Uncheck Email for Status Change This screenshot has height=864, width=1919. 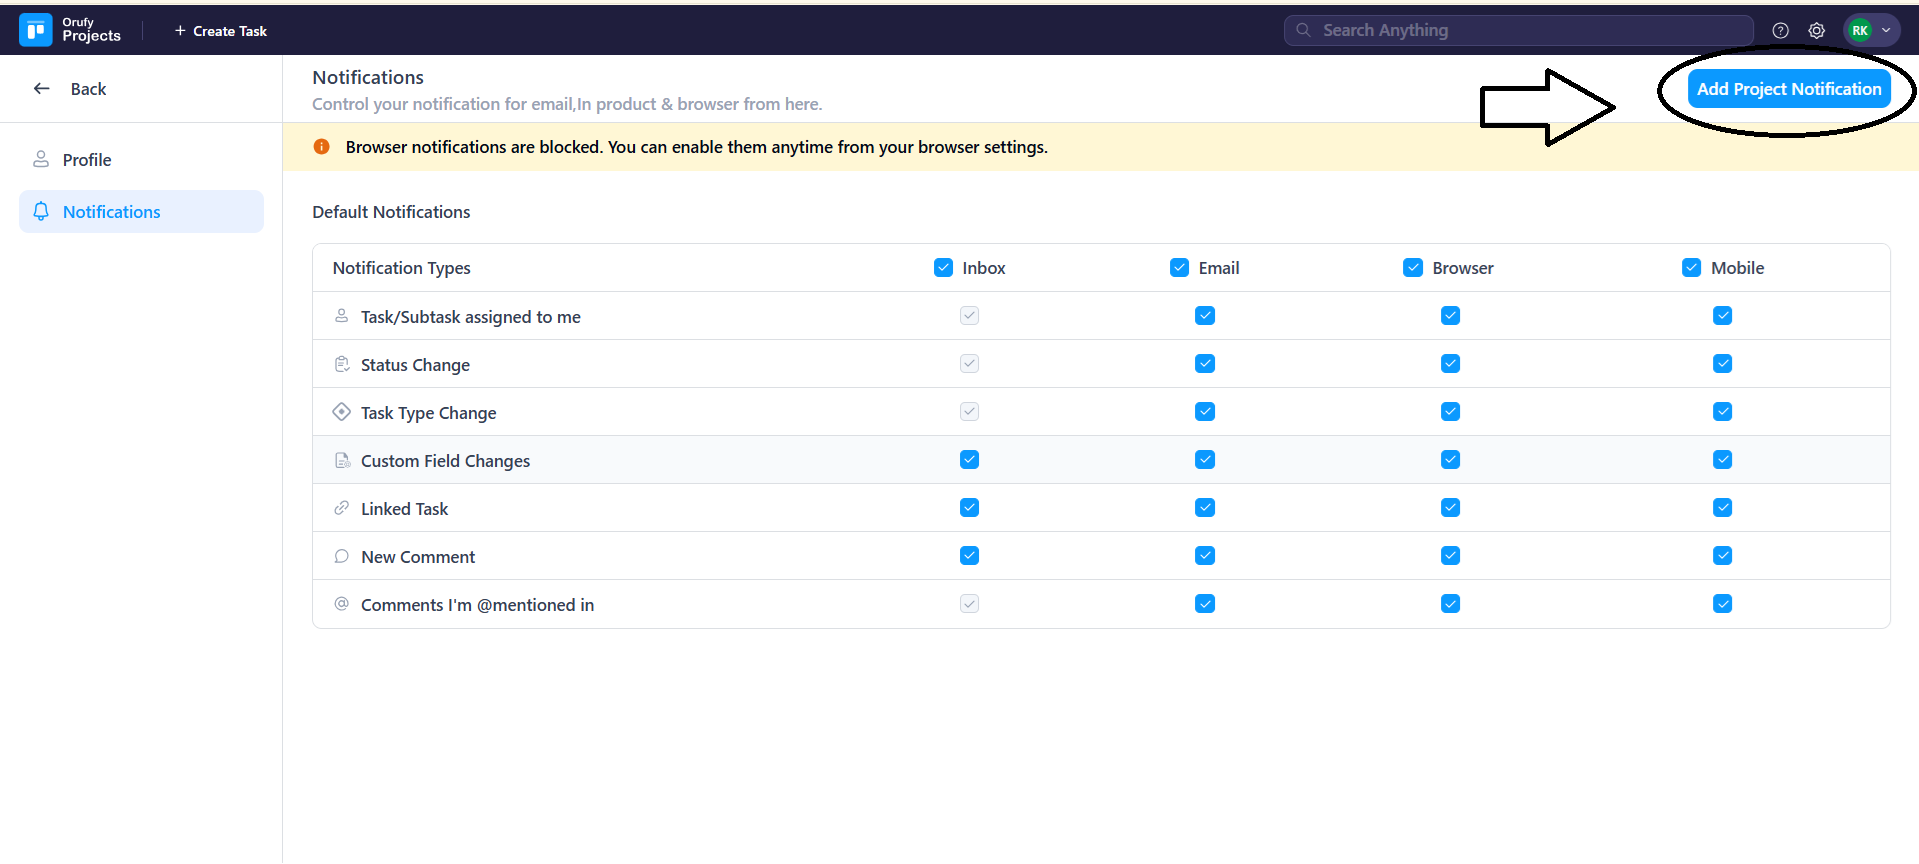tap(1205, 364)
